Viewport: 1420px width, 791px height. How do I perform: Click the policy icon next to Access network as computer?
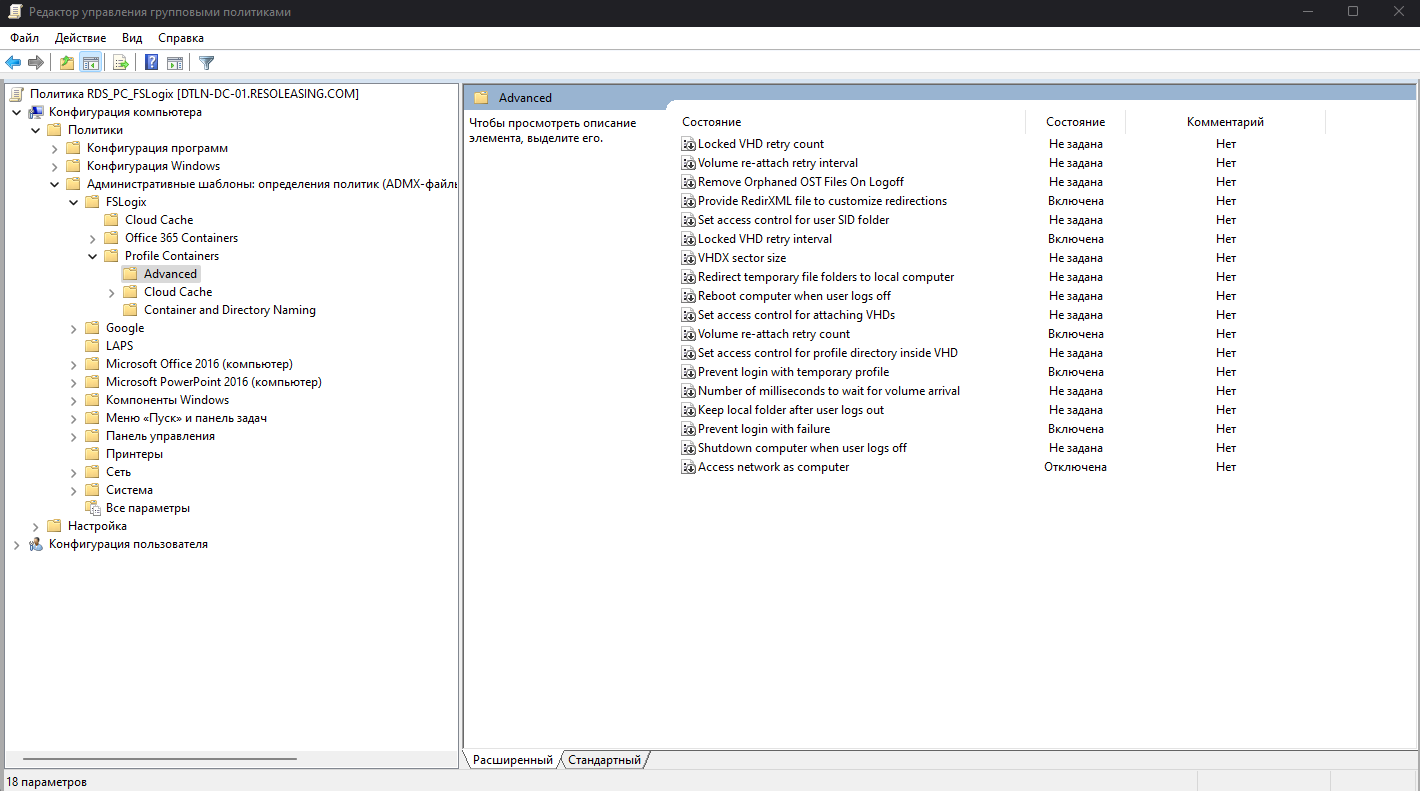pos(688,466)
